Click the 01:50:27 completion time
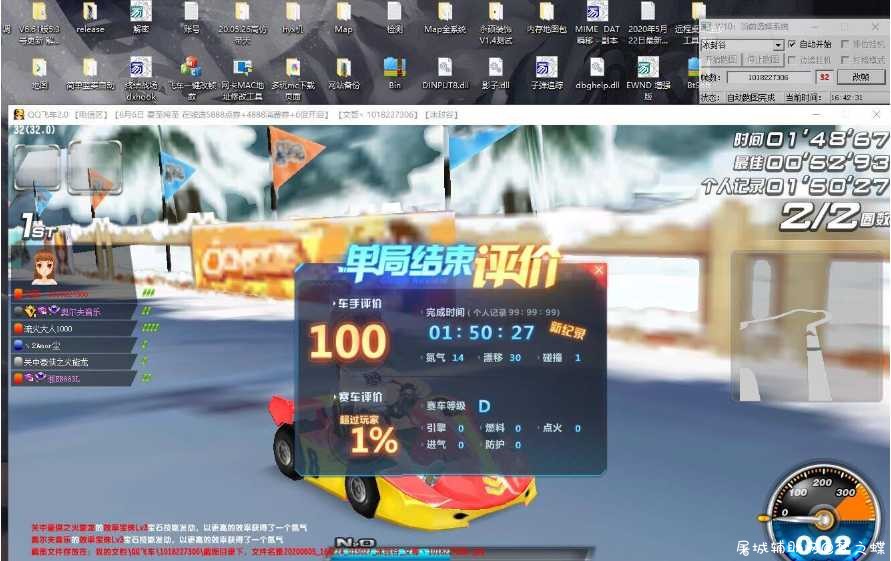This screenshot has width=891, height=561. 481,333
